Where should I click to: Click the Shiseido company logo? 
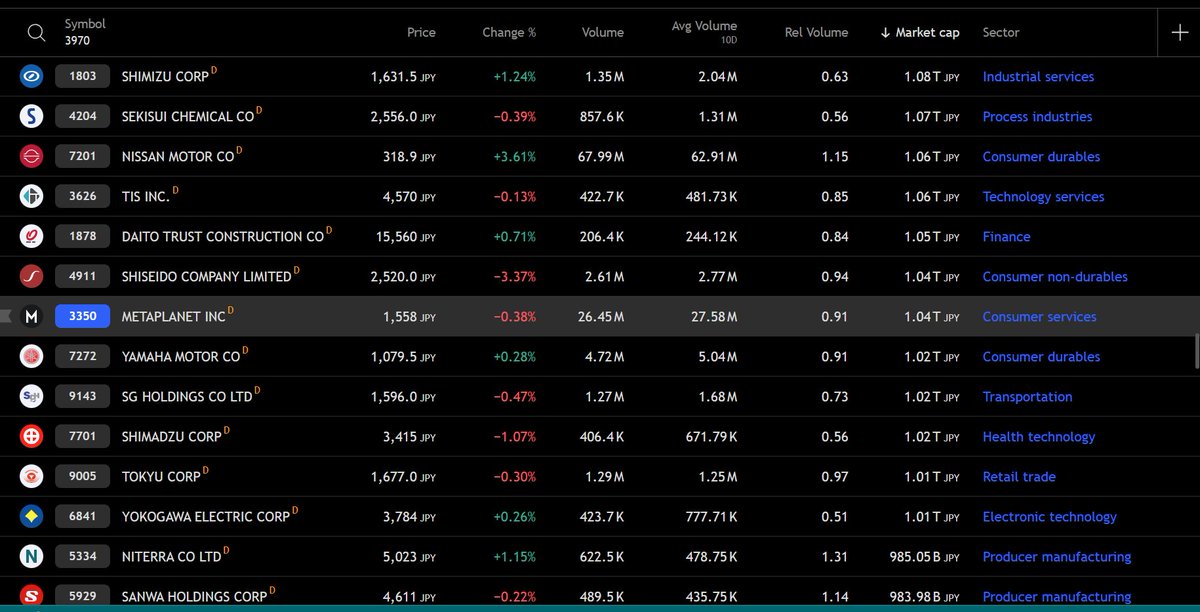(32, 276)
